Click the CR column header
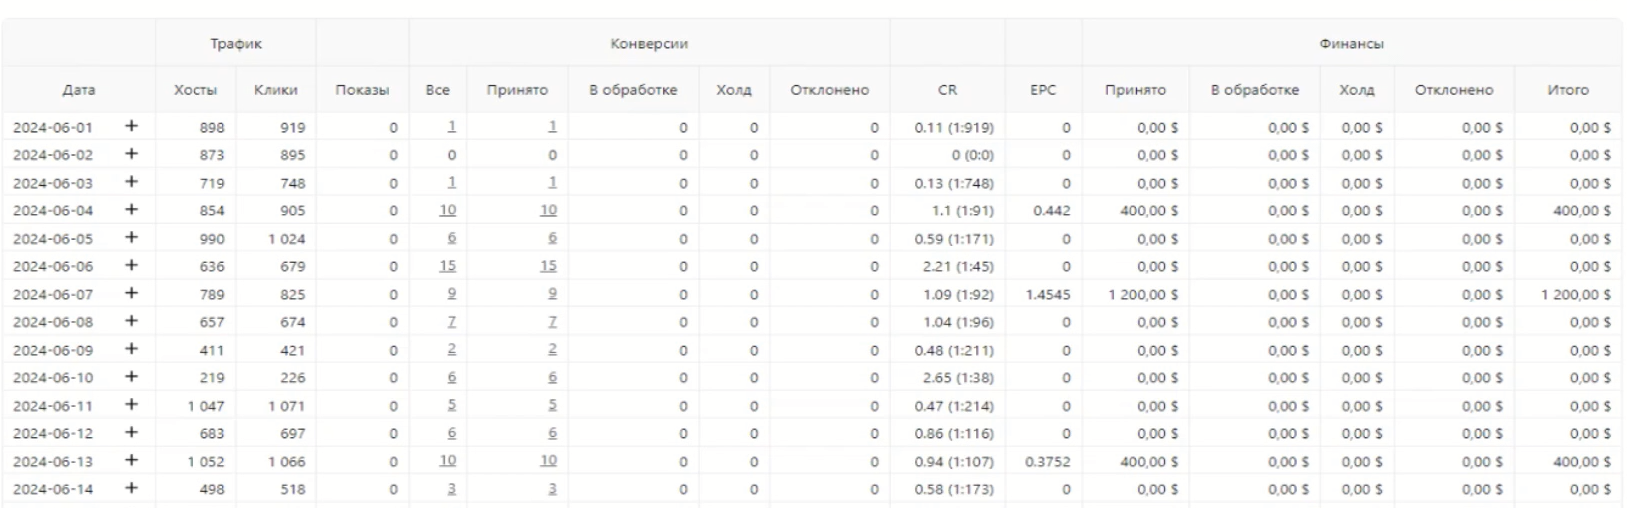 pyautogui.click(x=947, y=90)
